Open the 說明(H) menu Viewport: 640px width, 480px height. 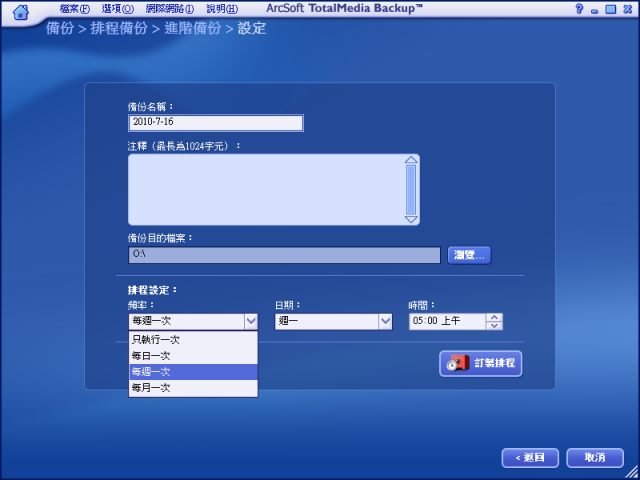[x=222, y=9]
